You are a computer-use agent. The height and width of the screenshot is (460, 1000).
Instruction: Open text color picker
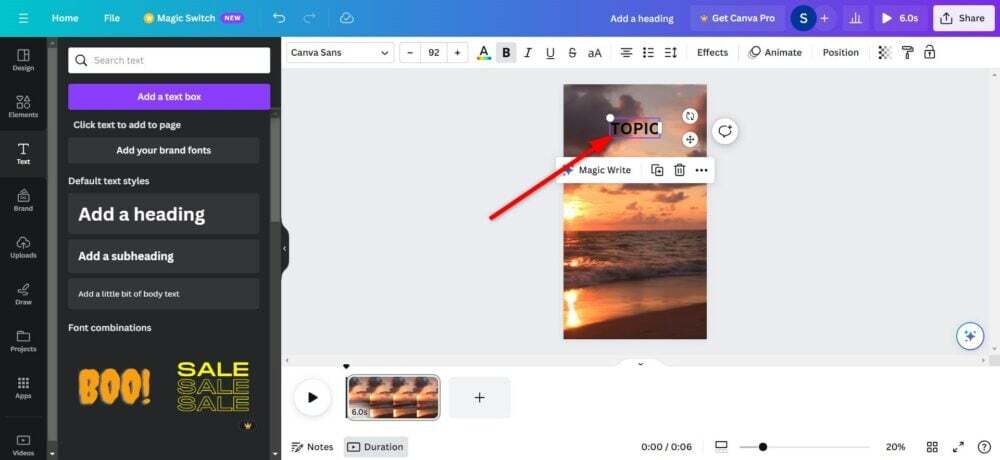pyautogui.click(x=484, y=53)
